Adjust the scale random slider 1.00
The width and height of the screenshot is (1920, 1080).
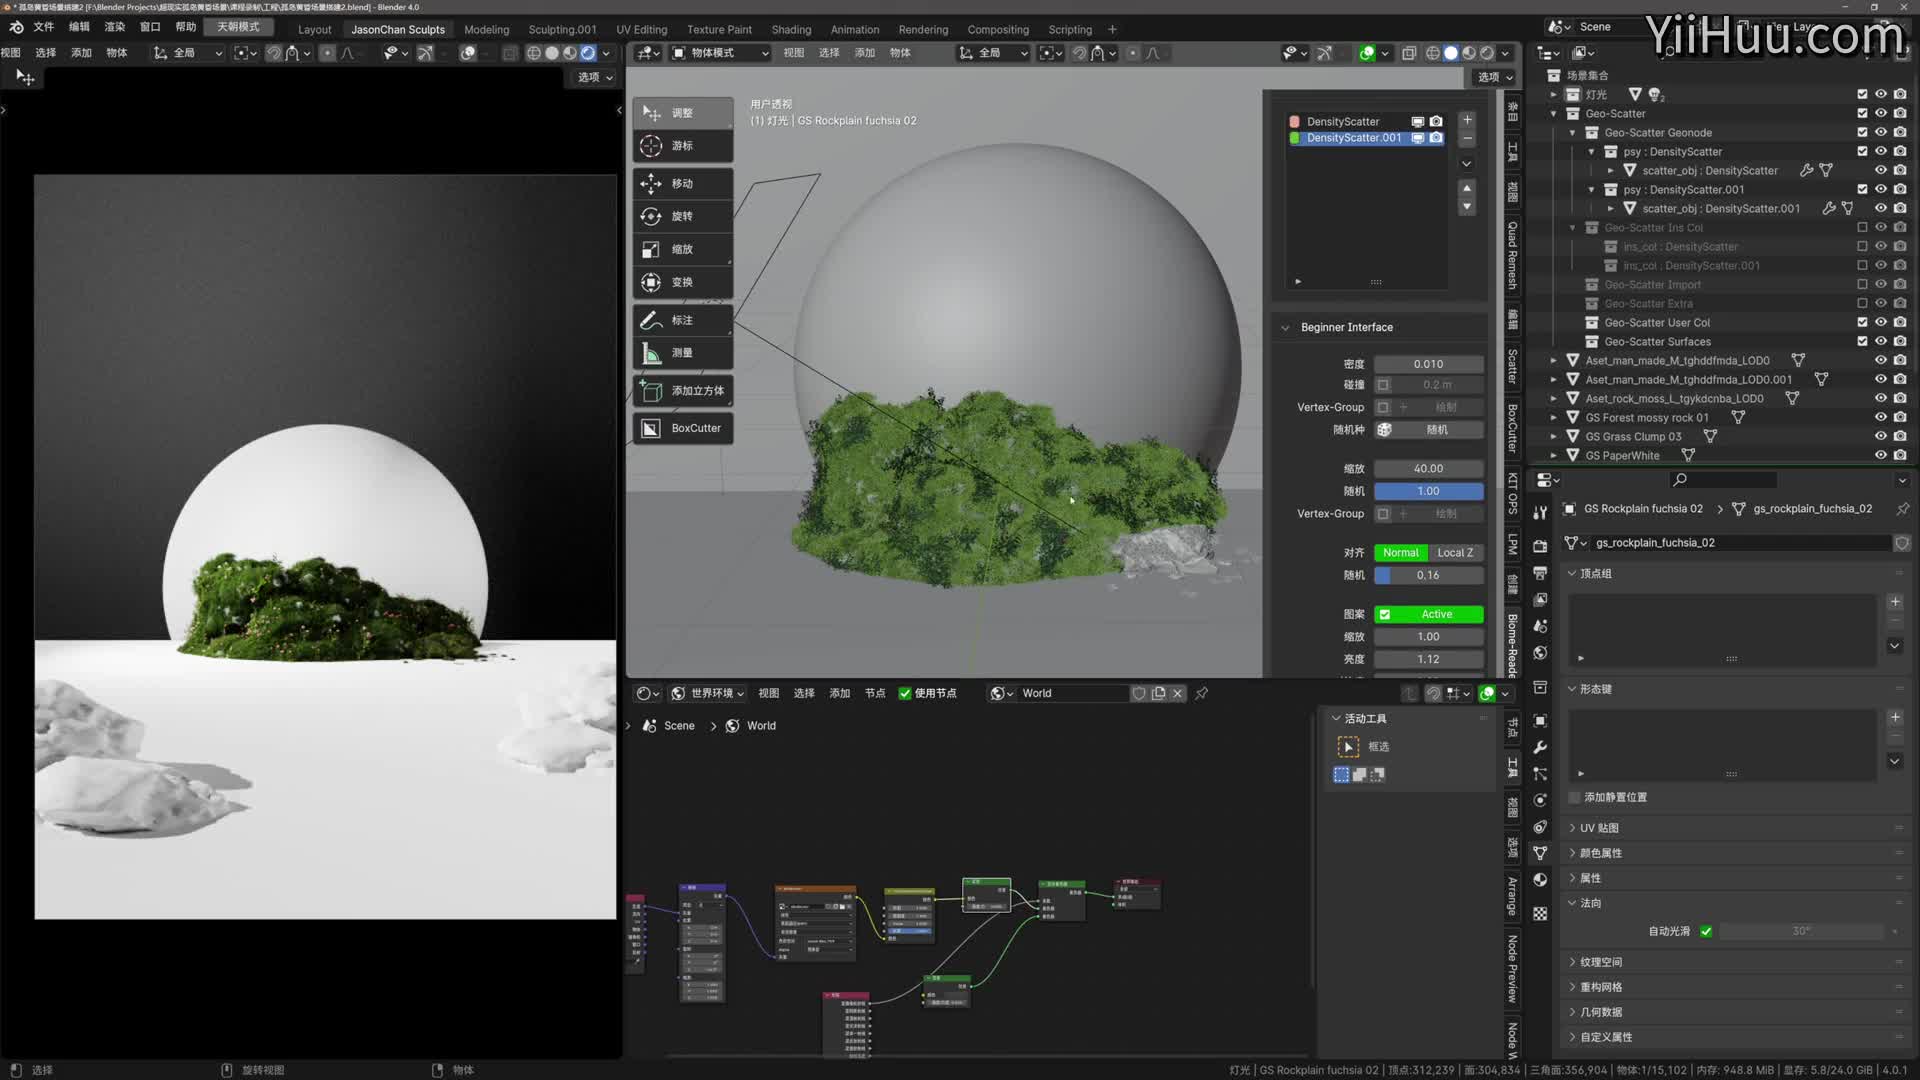(1428, 491)
